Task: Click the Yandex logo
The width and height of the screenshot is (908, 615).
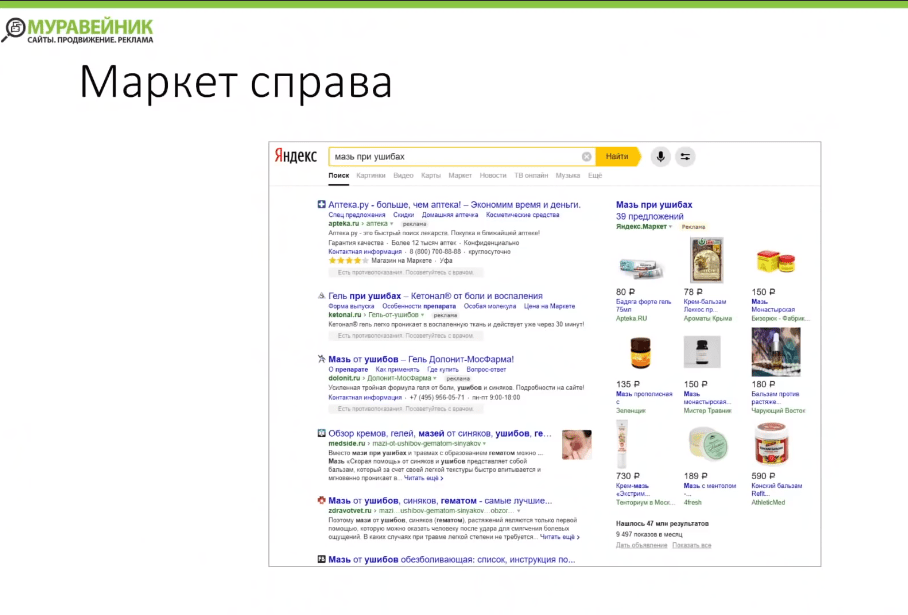Action: coord(295,156)
